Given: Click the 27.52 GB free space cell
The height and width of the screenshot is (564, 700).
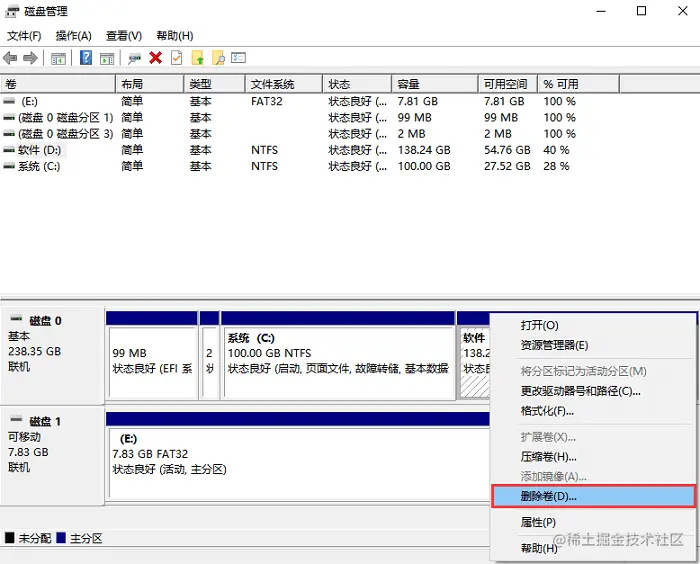Looking at the screenshot, I should pyautogui.click(x=507, y=166).
